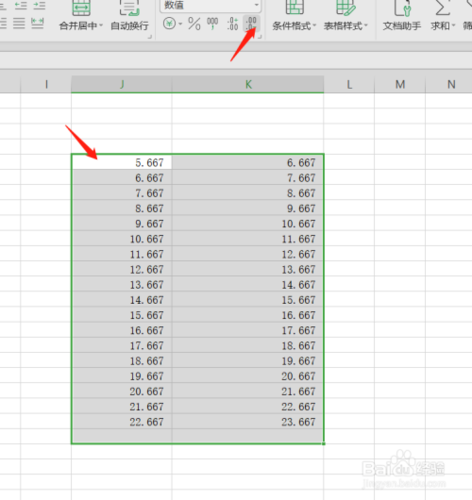The height and width of the screenshot is (500, 472).
Task: Select column J cell 10.667
Action: tap(122, 239)
